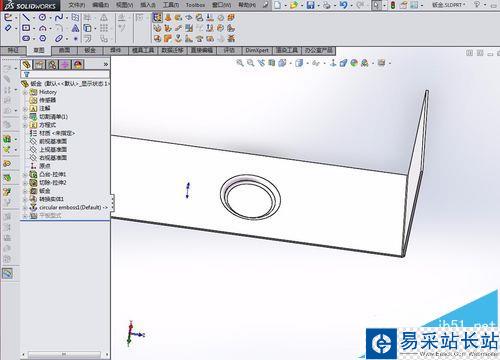This screenshot has height=360, width=500.
Task: Click the Edit Appearance color ball icon
Action: (354, 62)
